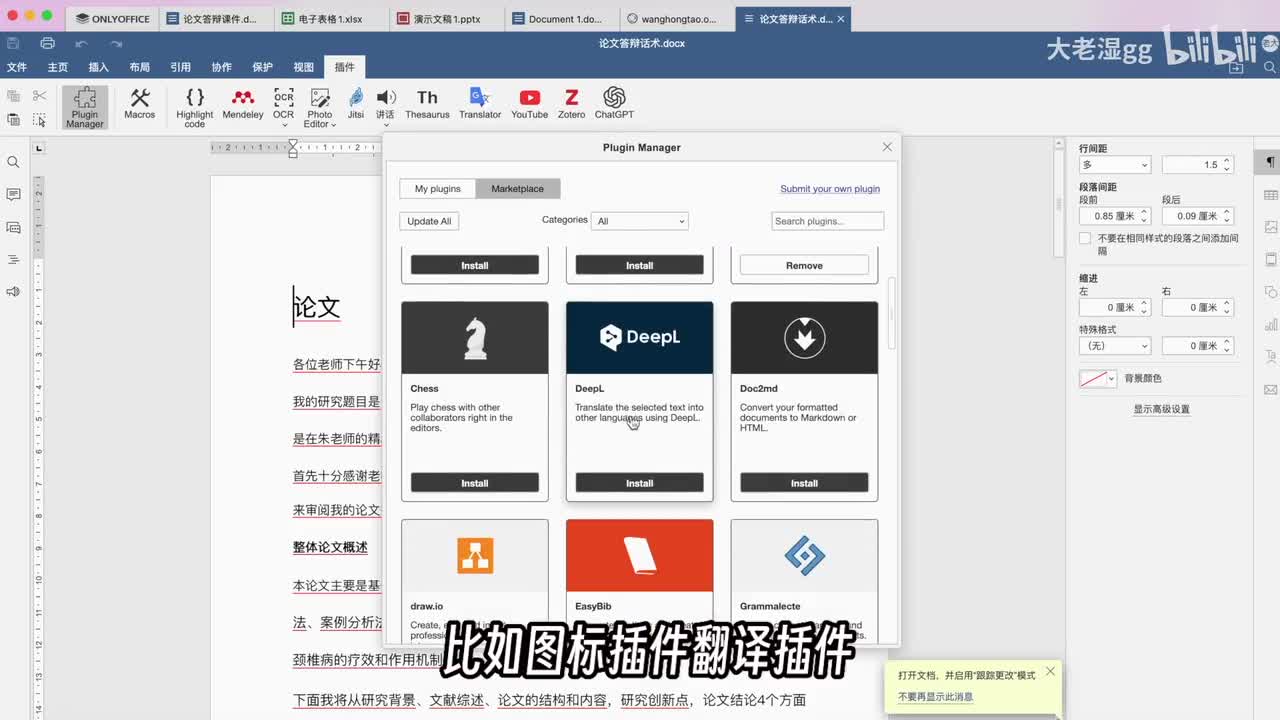Open the line spacing type dropdown
This screenshot has width=1280, height=720.
coord(1114,165)
